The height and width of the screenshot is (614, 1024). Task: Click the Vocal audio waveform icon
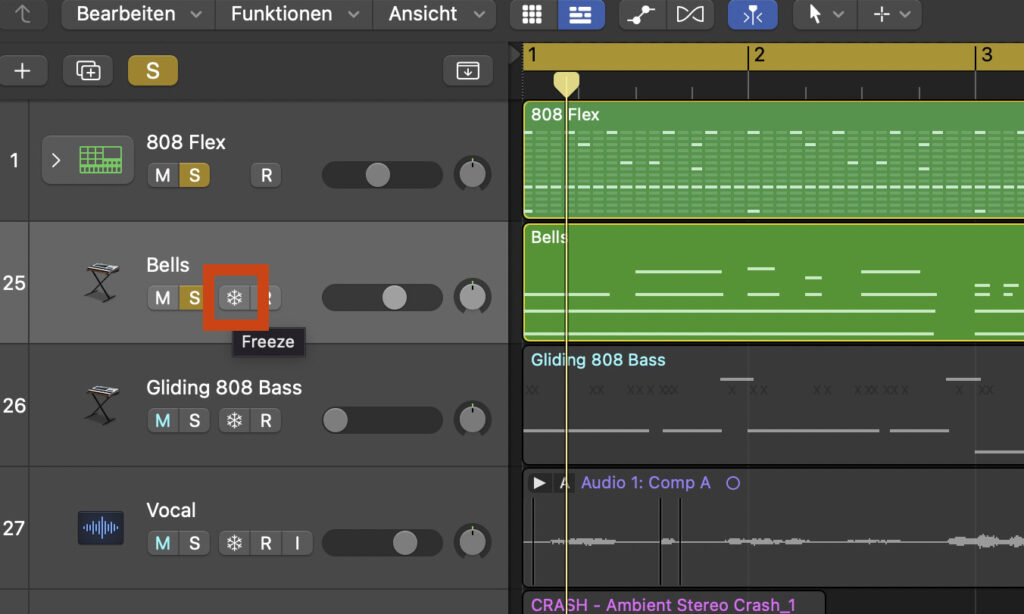(x=101, y=528)
